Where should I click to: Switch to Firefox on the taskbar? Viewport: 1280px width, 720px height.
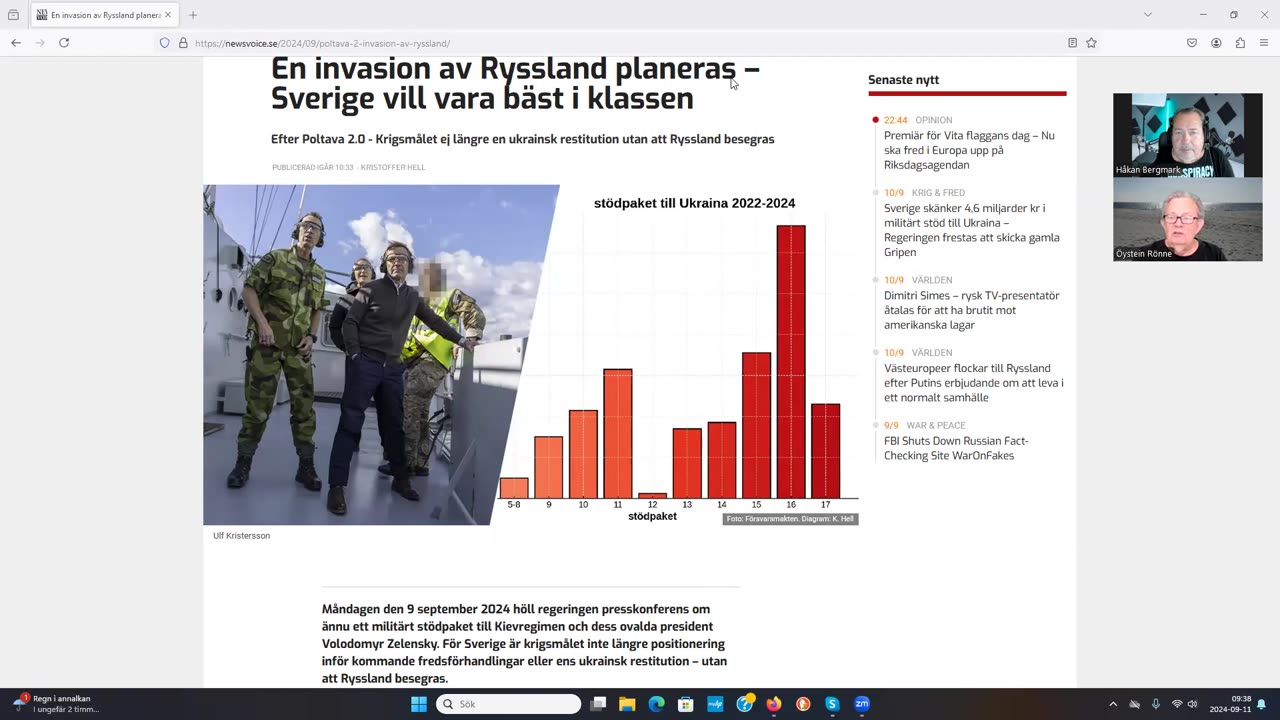[x=774, y=704]
